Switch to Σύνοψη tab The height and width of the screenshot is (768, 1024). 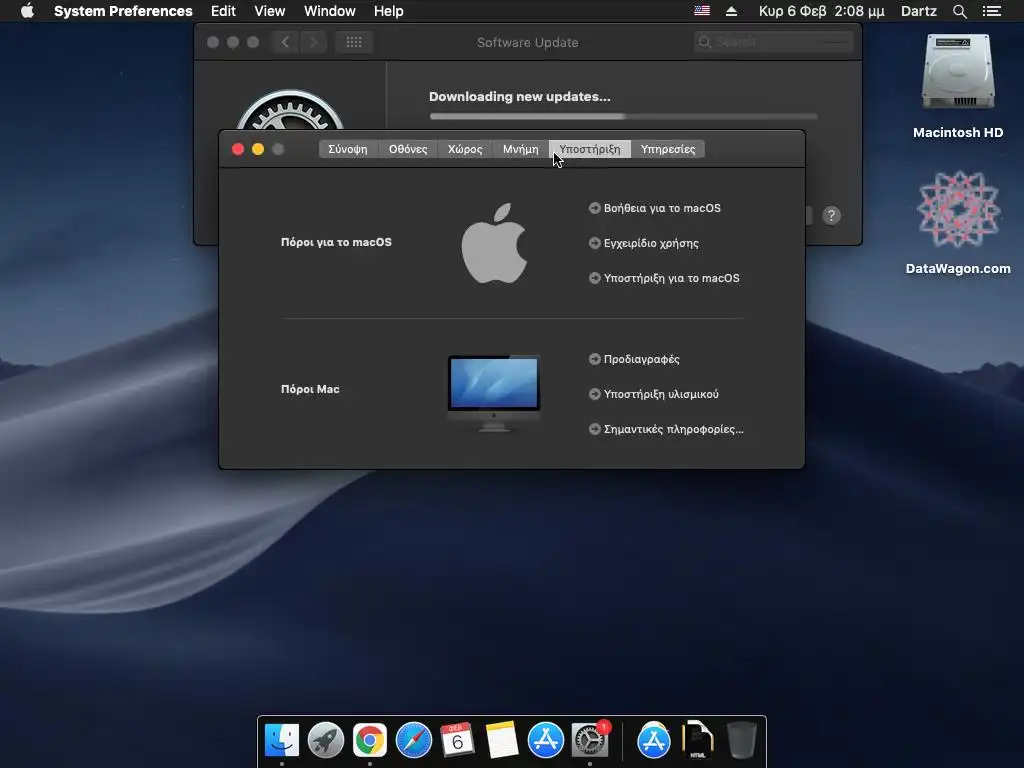[348, 149]
